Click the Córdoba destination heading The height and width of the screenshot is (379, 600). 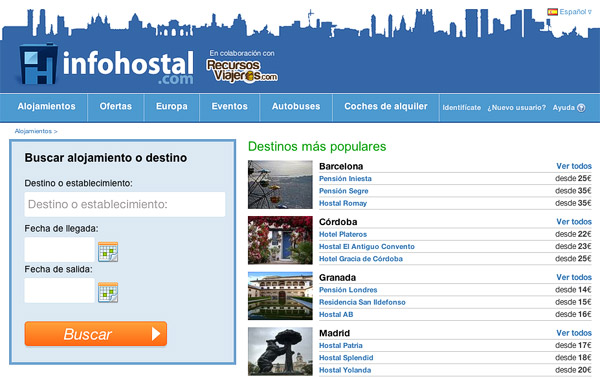coord(338,222)
